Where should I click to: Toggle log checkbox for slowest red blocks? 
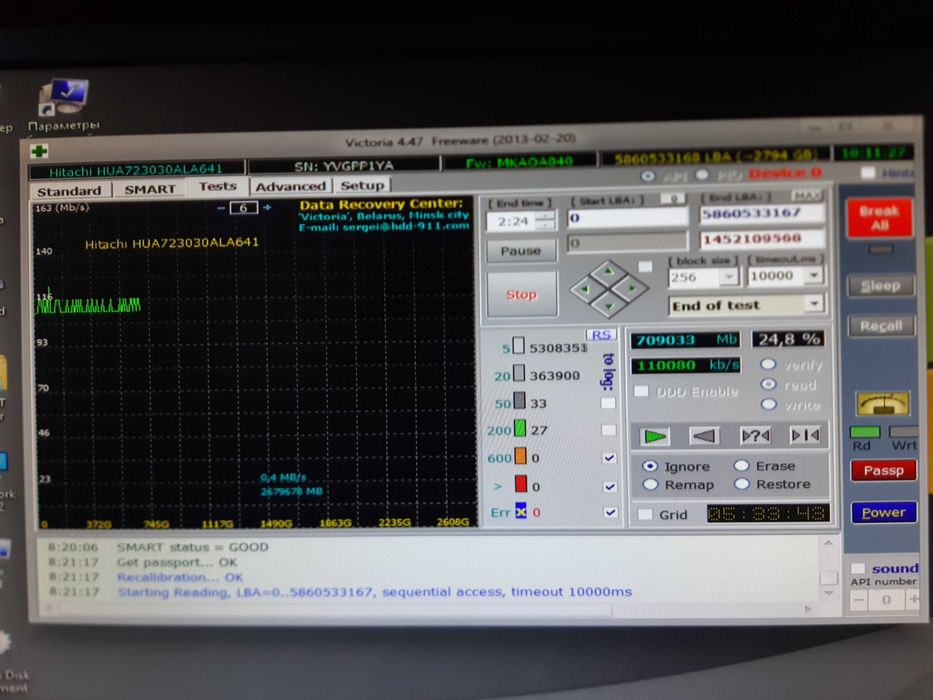(x=609, y=486)
